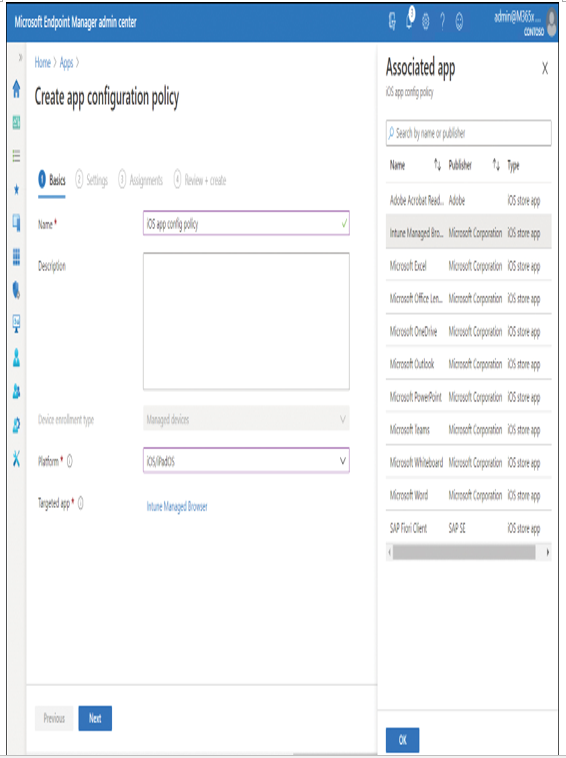Open the Groups icon in sidebar
566x758 pixels.
(x=16, y=391)
